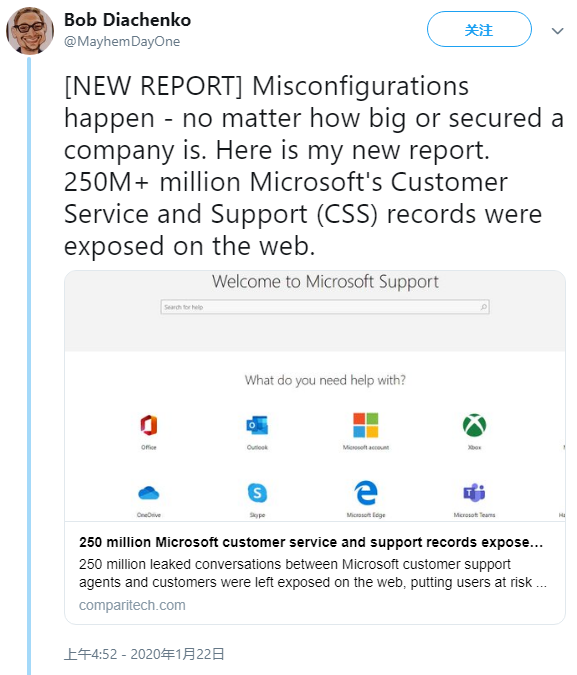The height and width of the screenshot is (675, 577).
Task: Expand the tweet options chevron
Action: 558,31
